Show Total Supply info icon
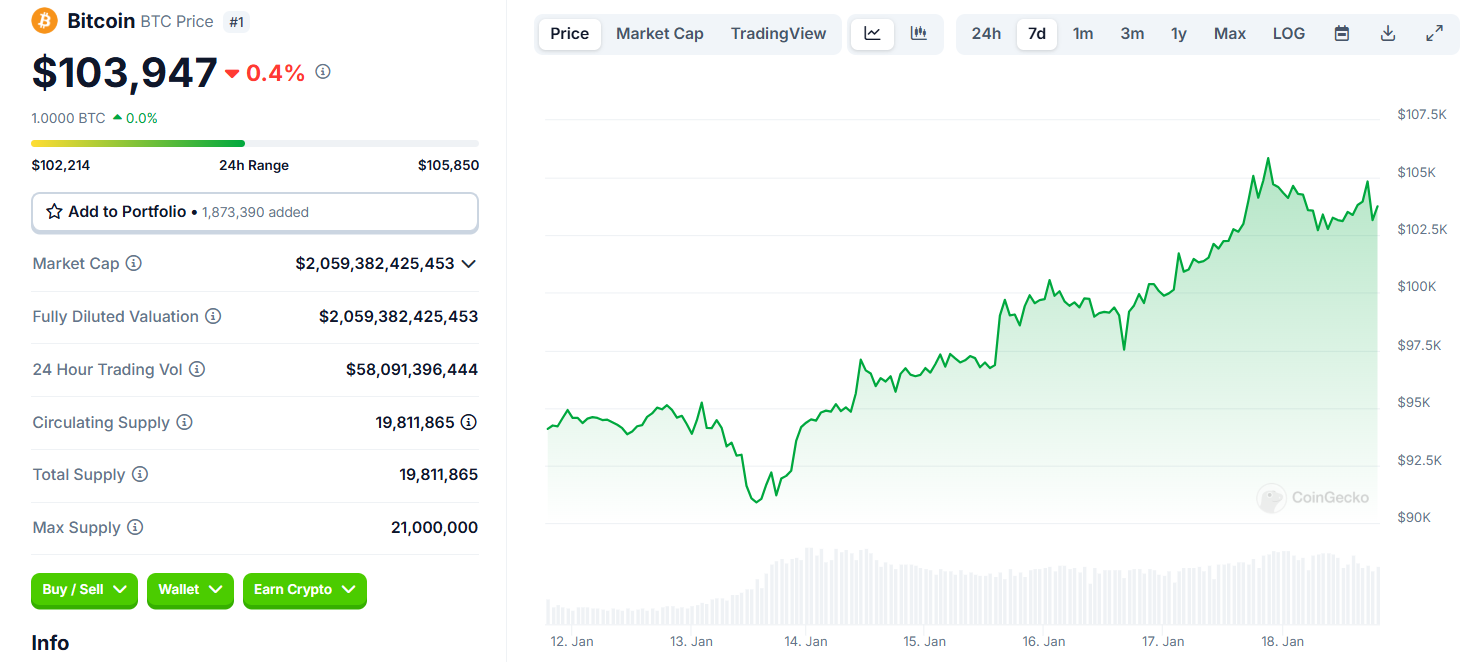This screenshot has width=1463, height=662. [x=140, y=475]
